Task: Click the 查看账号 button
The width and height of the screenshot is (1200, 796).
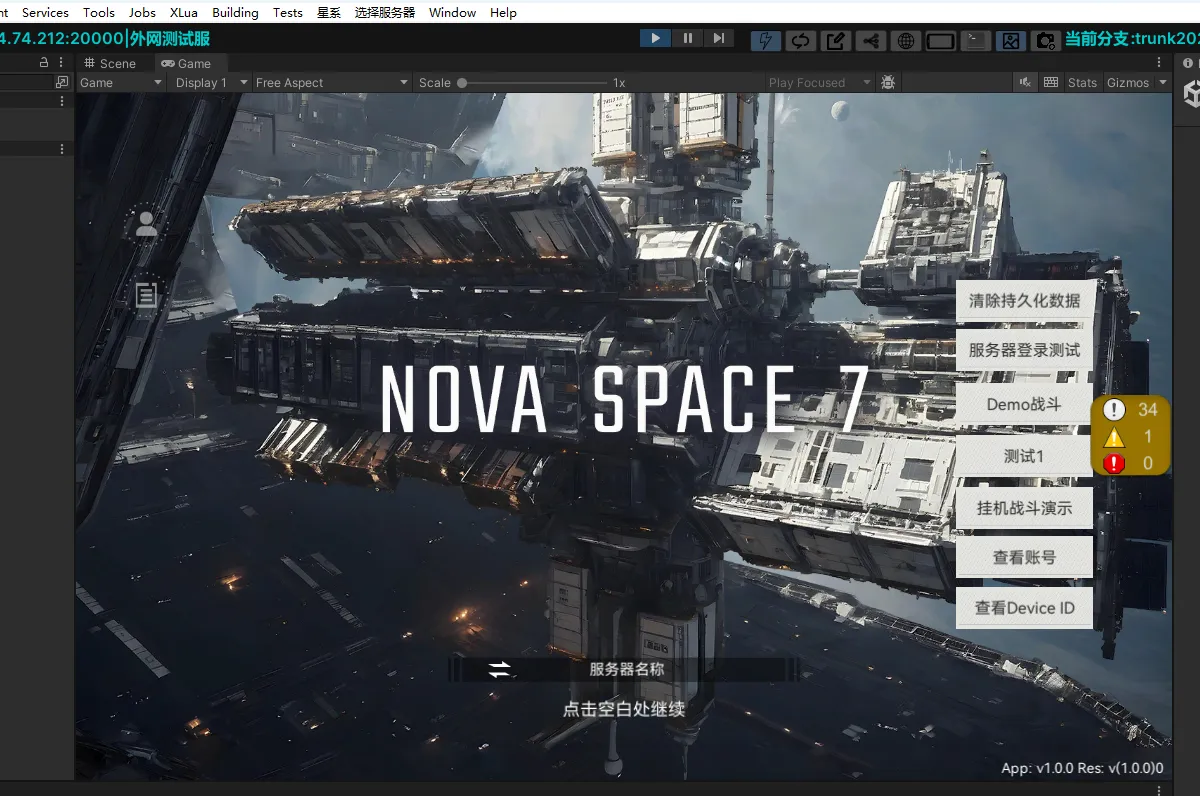Action: click(x=1025, y=557)
